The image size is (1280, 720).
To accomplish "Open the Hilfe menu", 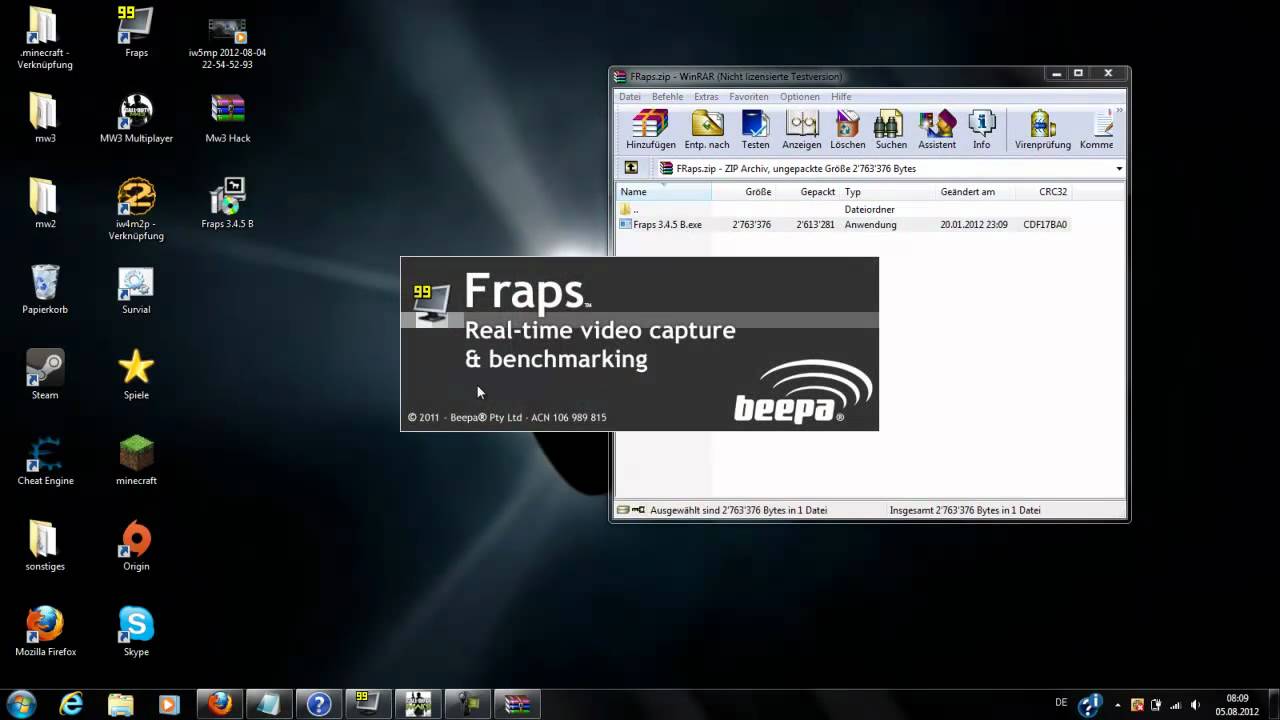I will pos(841,97).
